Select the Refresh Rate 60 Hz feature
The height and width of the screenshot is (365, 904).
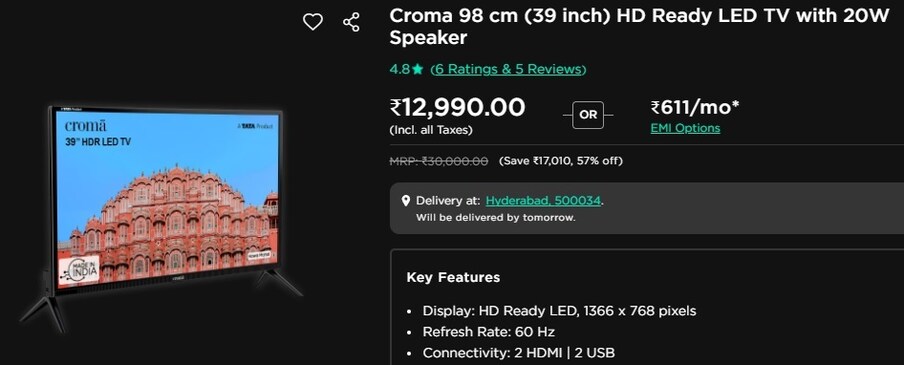[x=488, y=332]
